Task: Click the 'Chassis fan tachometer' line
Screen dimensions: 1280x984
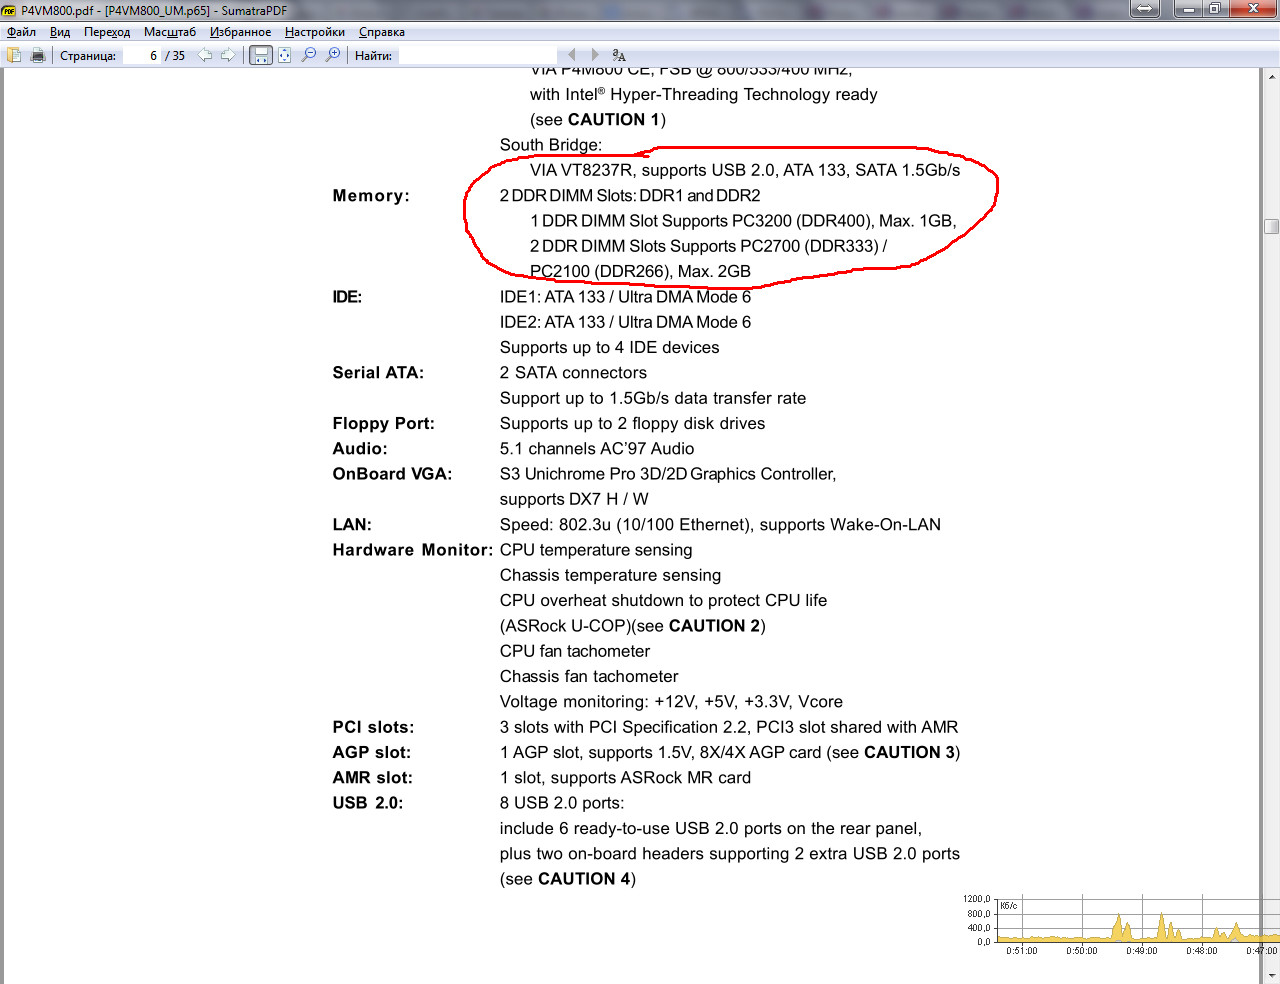Action: coord(589,677)
